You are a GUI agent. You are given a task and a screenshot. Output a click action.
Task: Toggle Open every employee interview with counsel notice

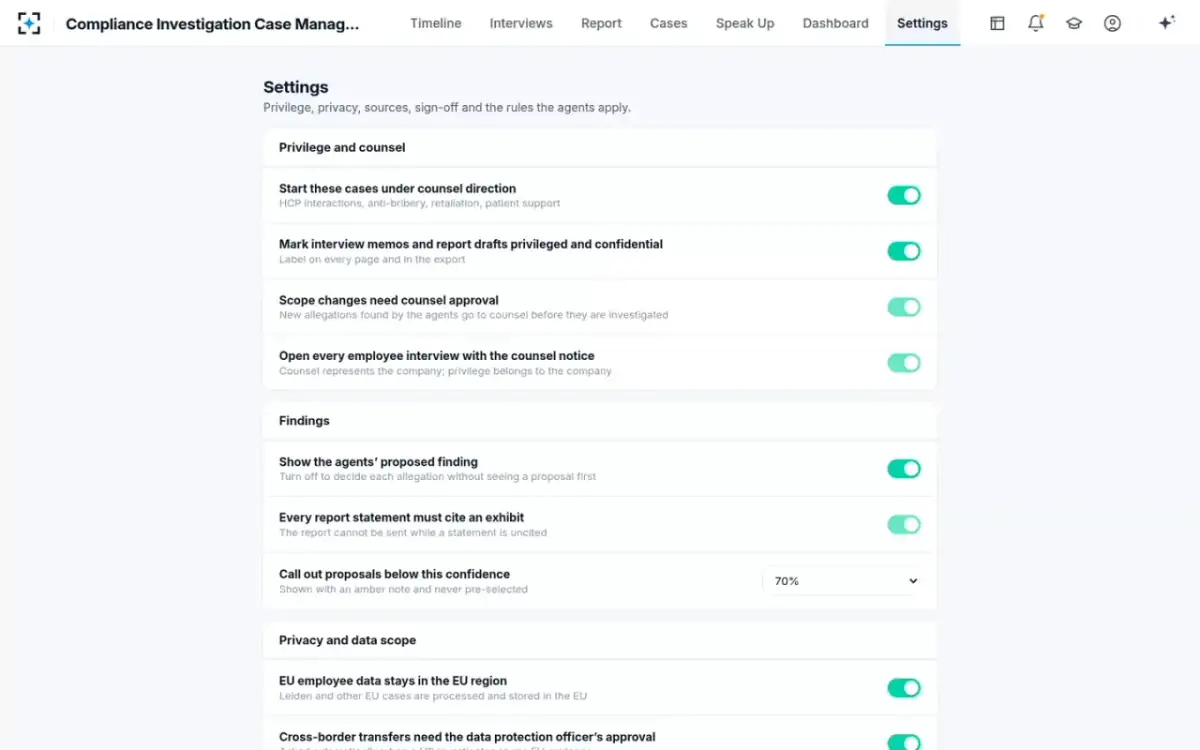[904, 363]
